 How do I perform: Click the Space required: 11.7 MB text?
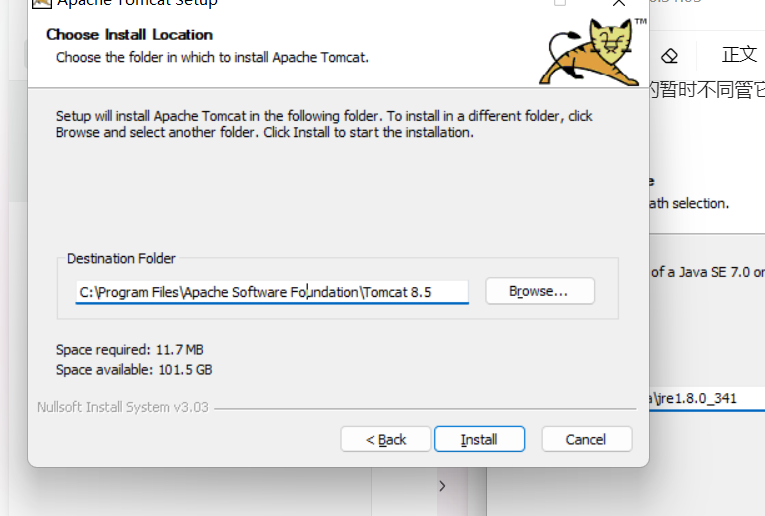click(x=129, y=350)
